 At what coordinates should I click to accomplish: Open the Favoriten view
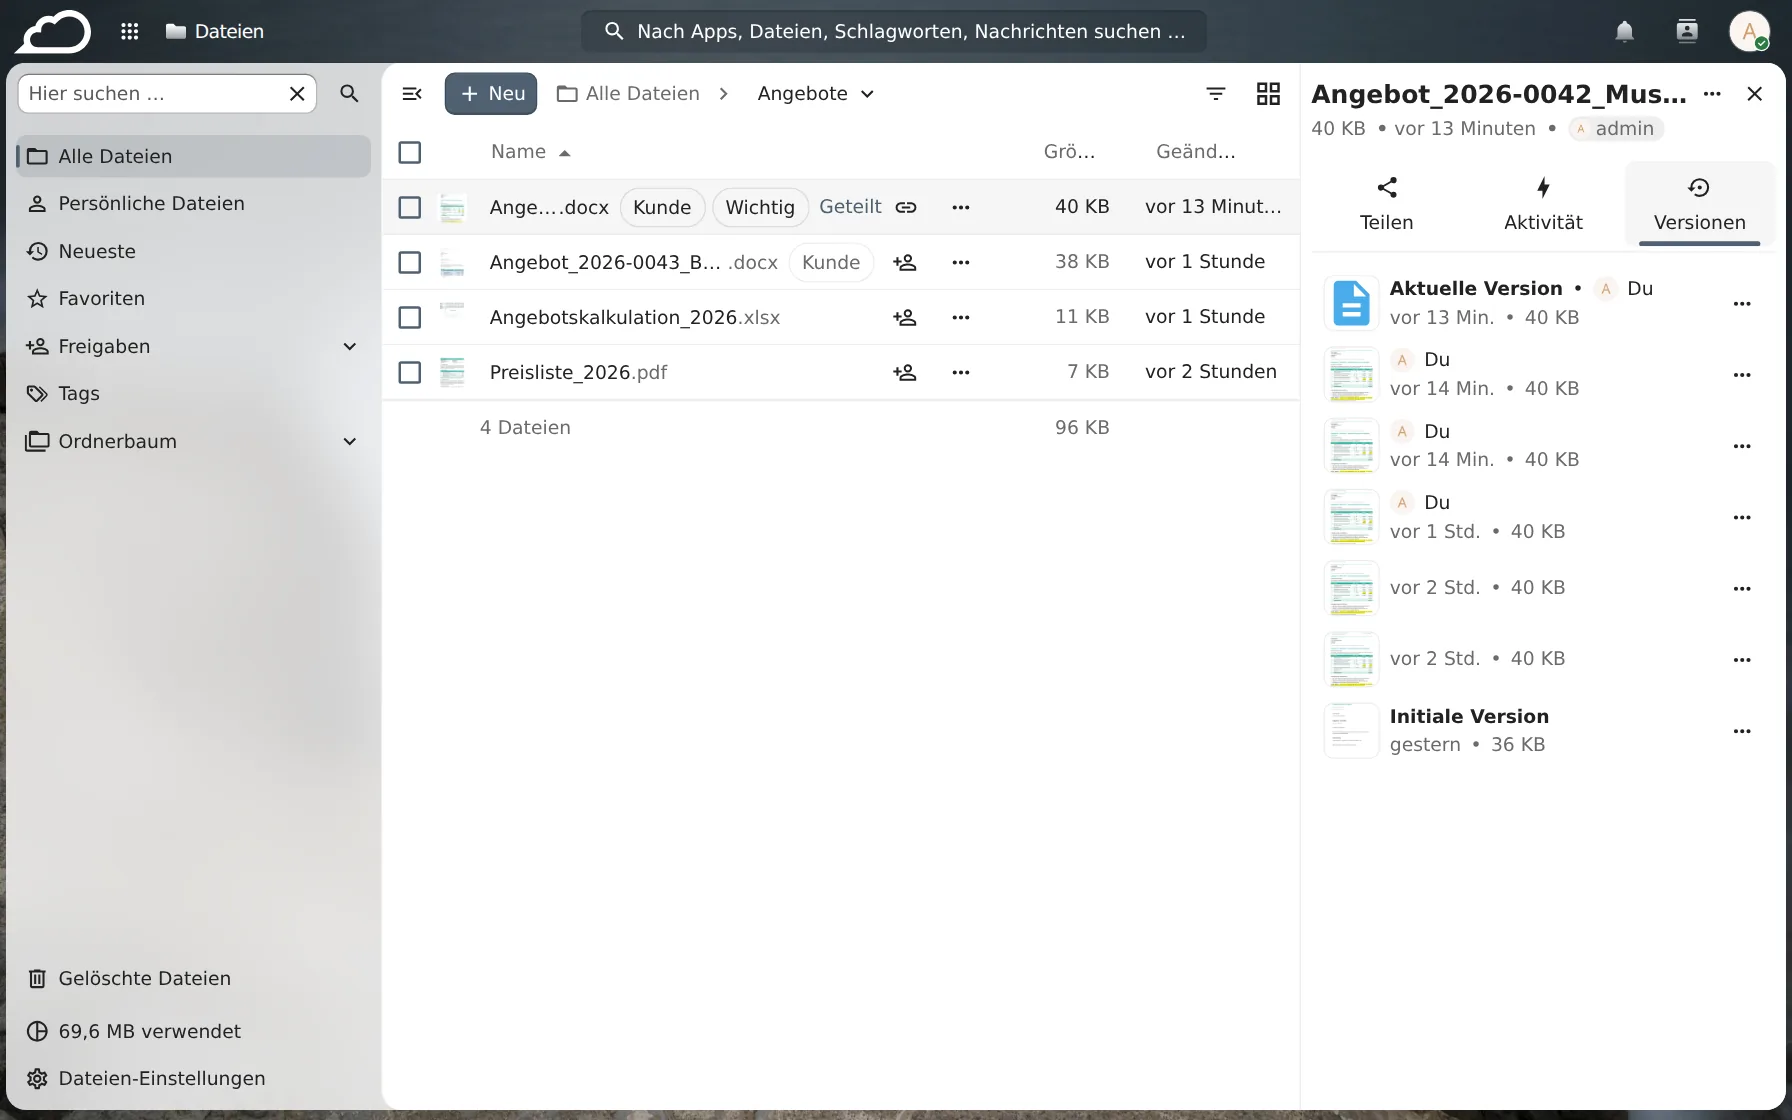coord(194,298)
